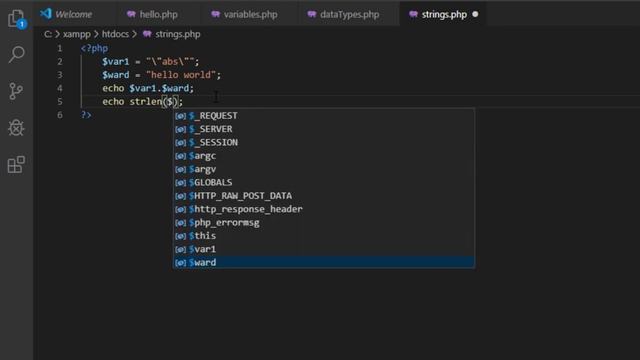The width and height of the screenshot is (640, 360).
Task: Click the C: breadcrumb segment
Action: [x=48, y=34]
